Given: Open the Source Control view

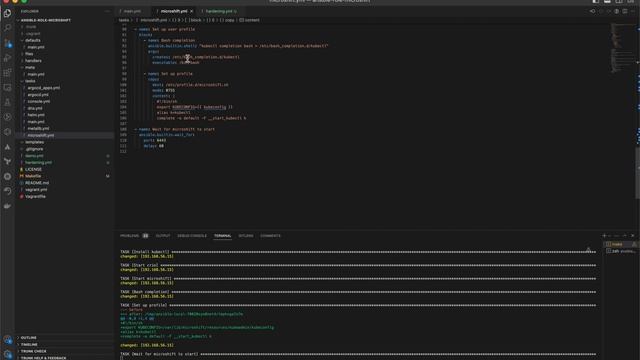Looking at the screenshot, I should pyautogui.click(x=7, y=43).
